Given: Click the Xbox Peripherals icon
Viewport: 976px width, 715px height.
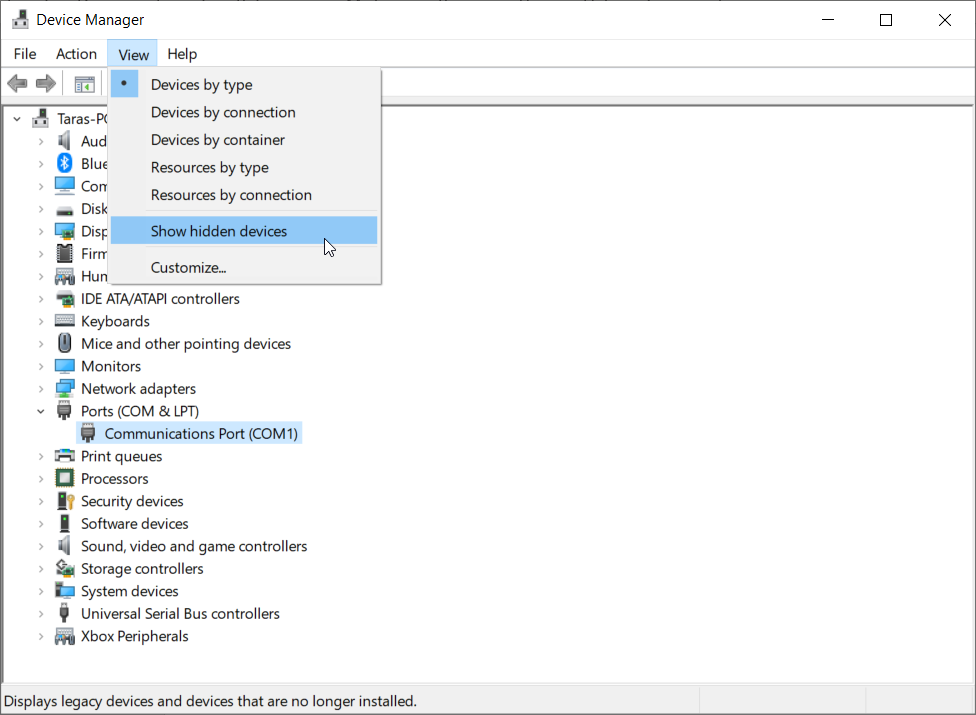Looking at the screenshot, I should pyautogui.click(x=65, y=636).
